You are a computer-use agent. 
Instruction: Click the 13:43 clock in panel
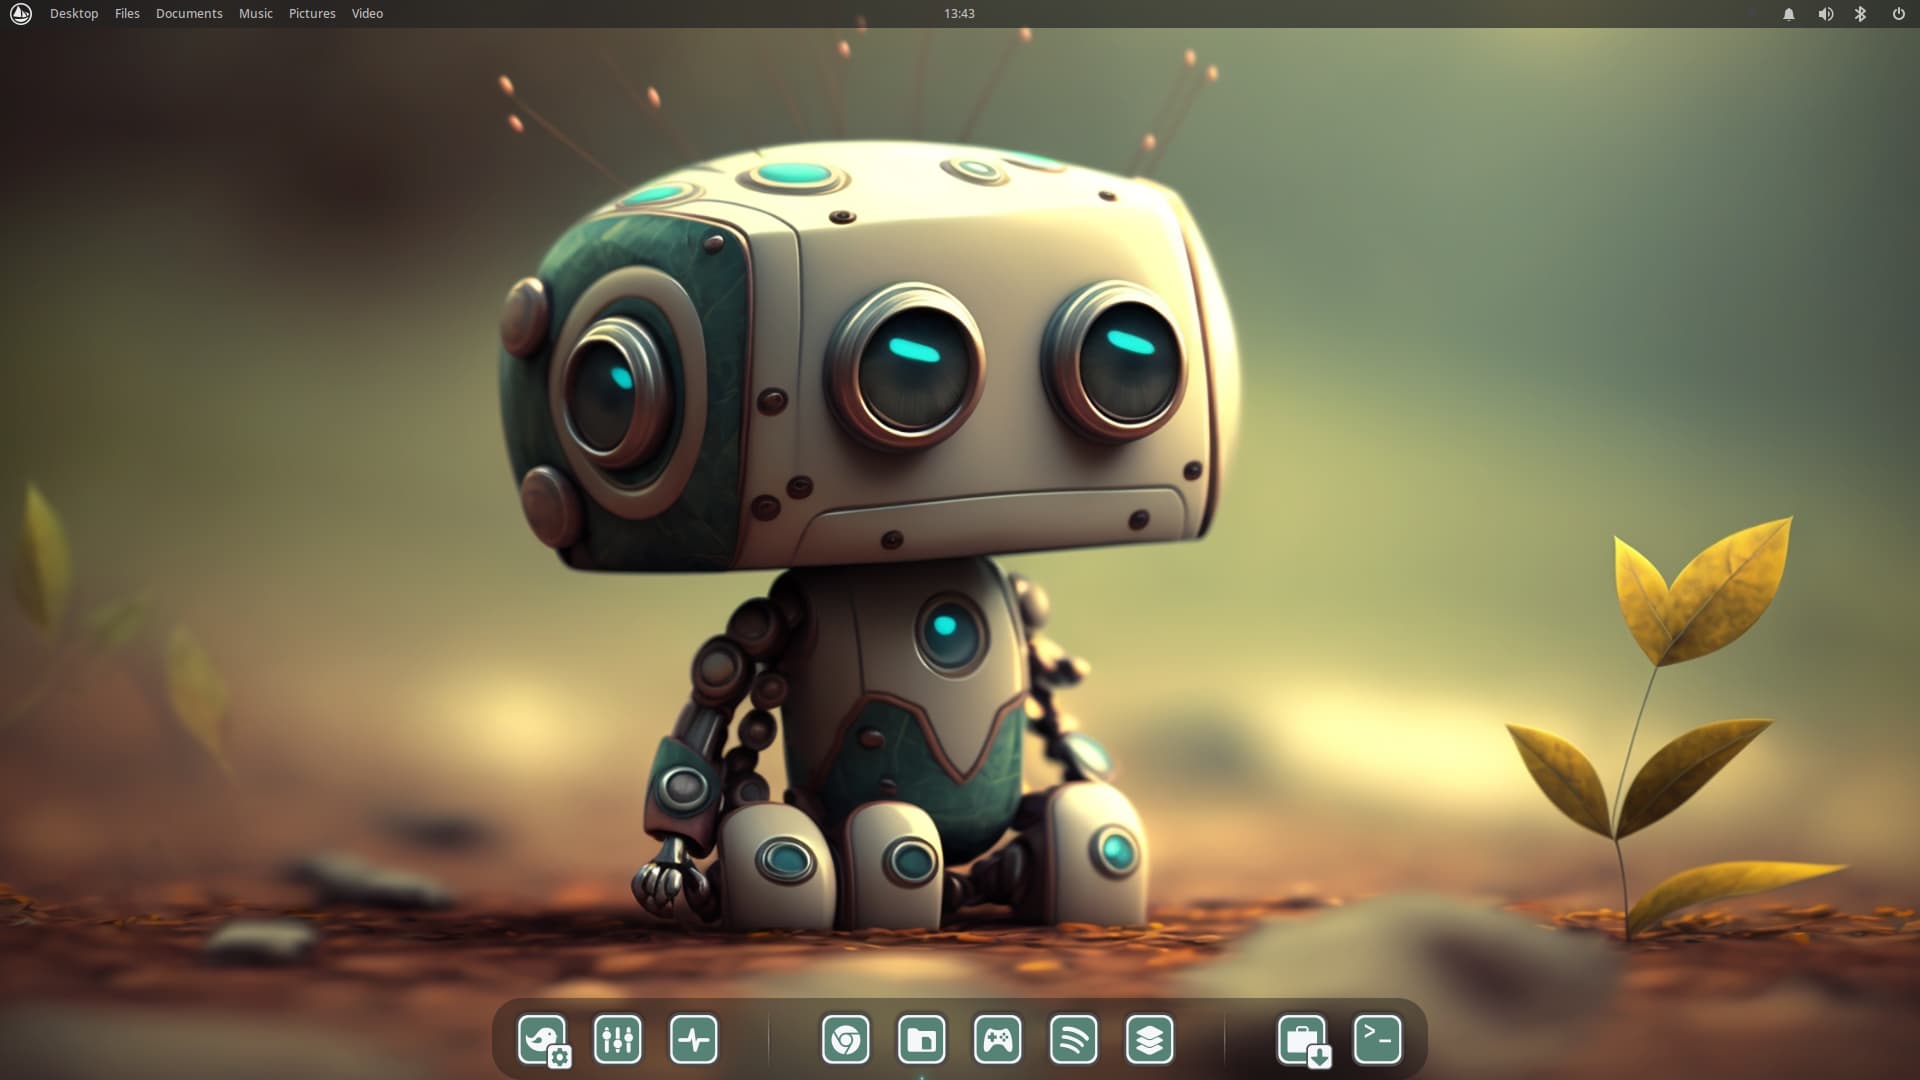click(959, 14)
